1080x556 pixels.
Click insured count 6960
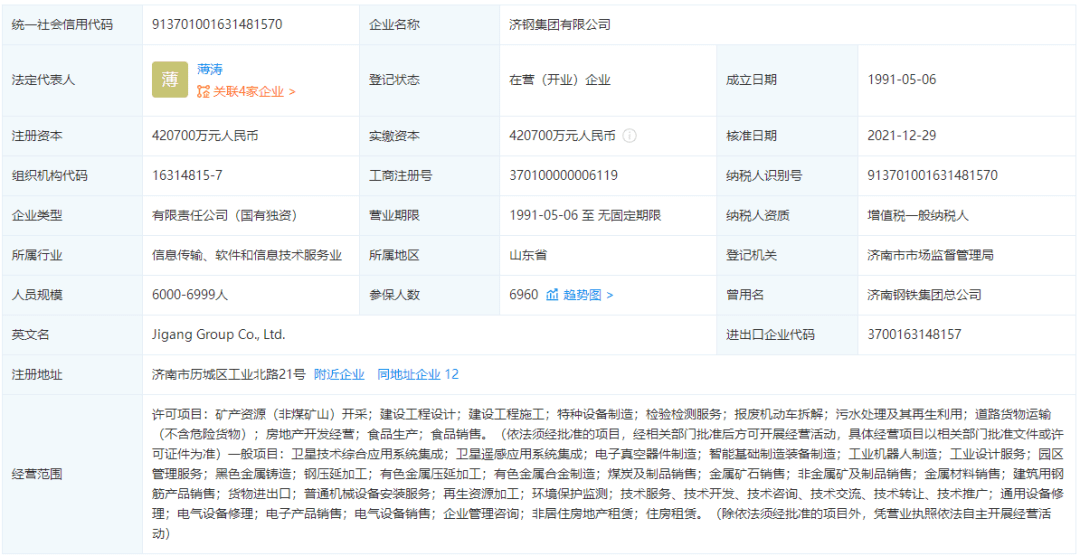click(523, 295)
